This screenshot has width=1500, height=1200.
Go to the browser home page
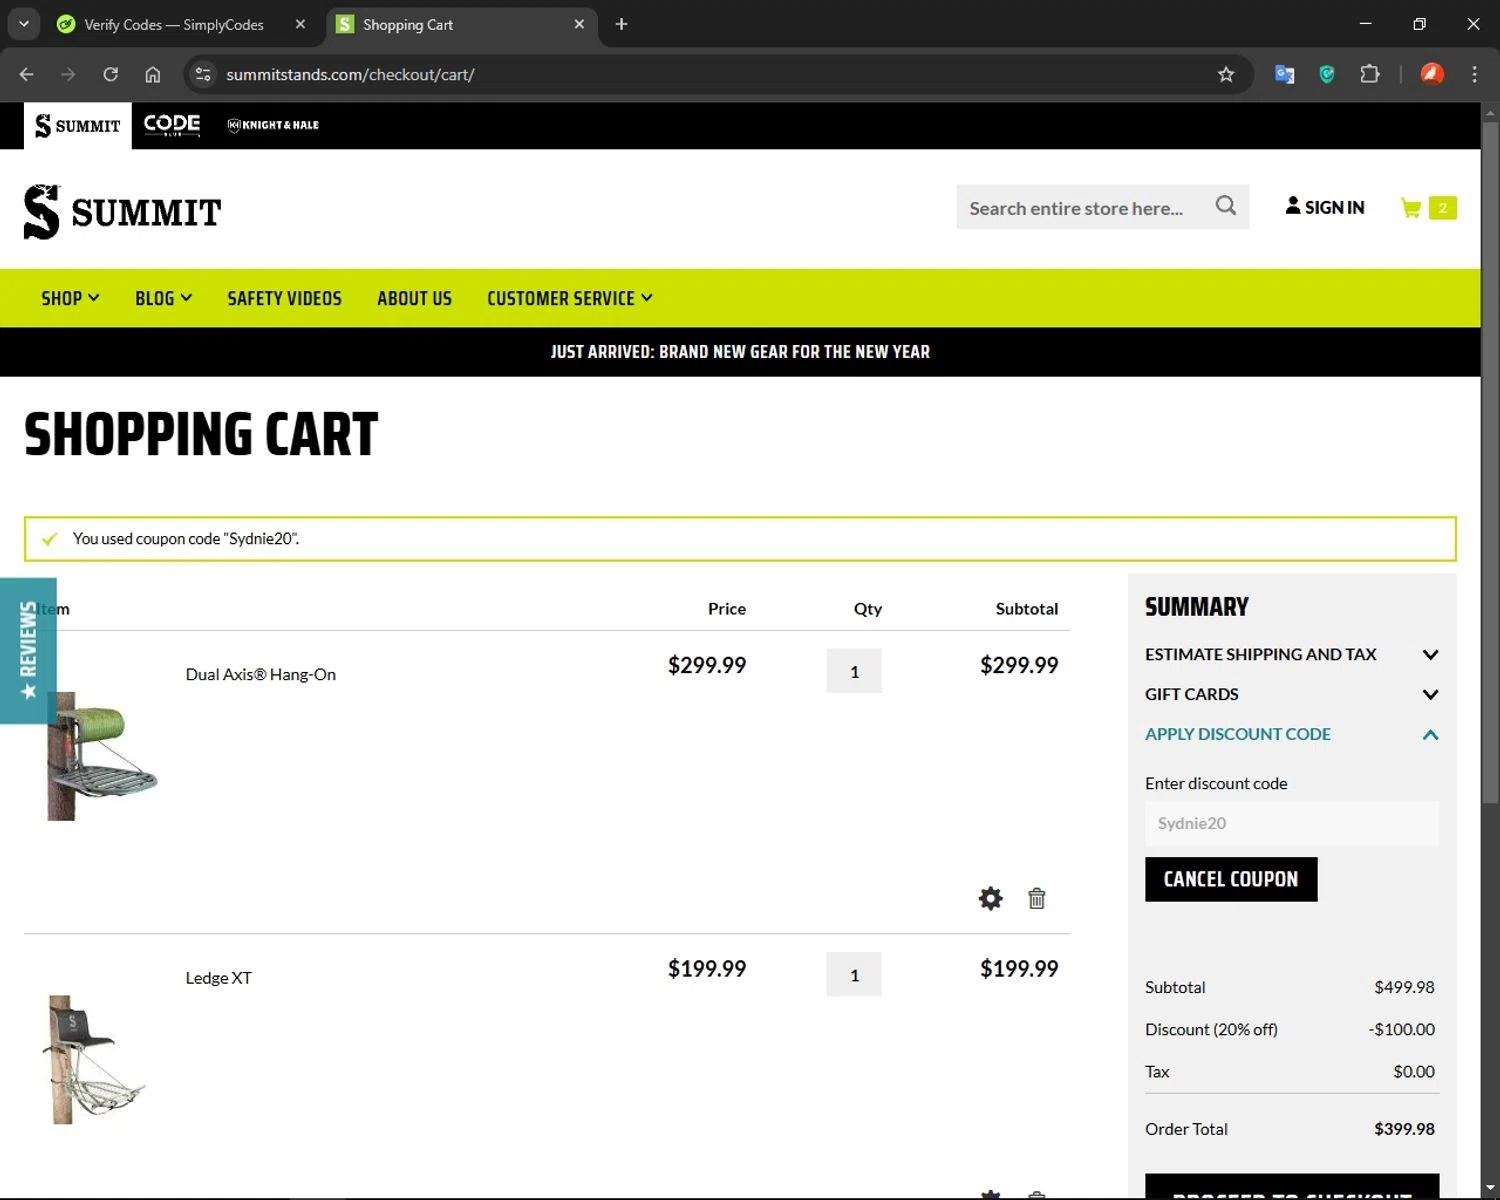point(153,75)
